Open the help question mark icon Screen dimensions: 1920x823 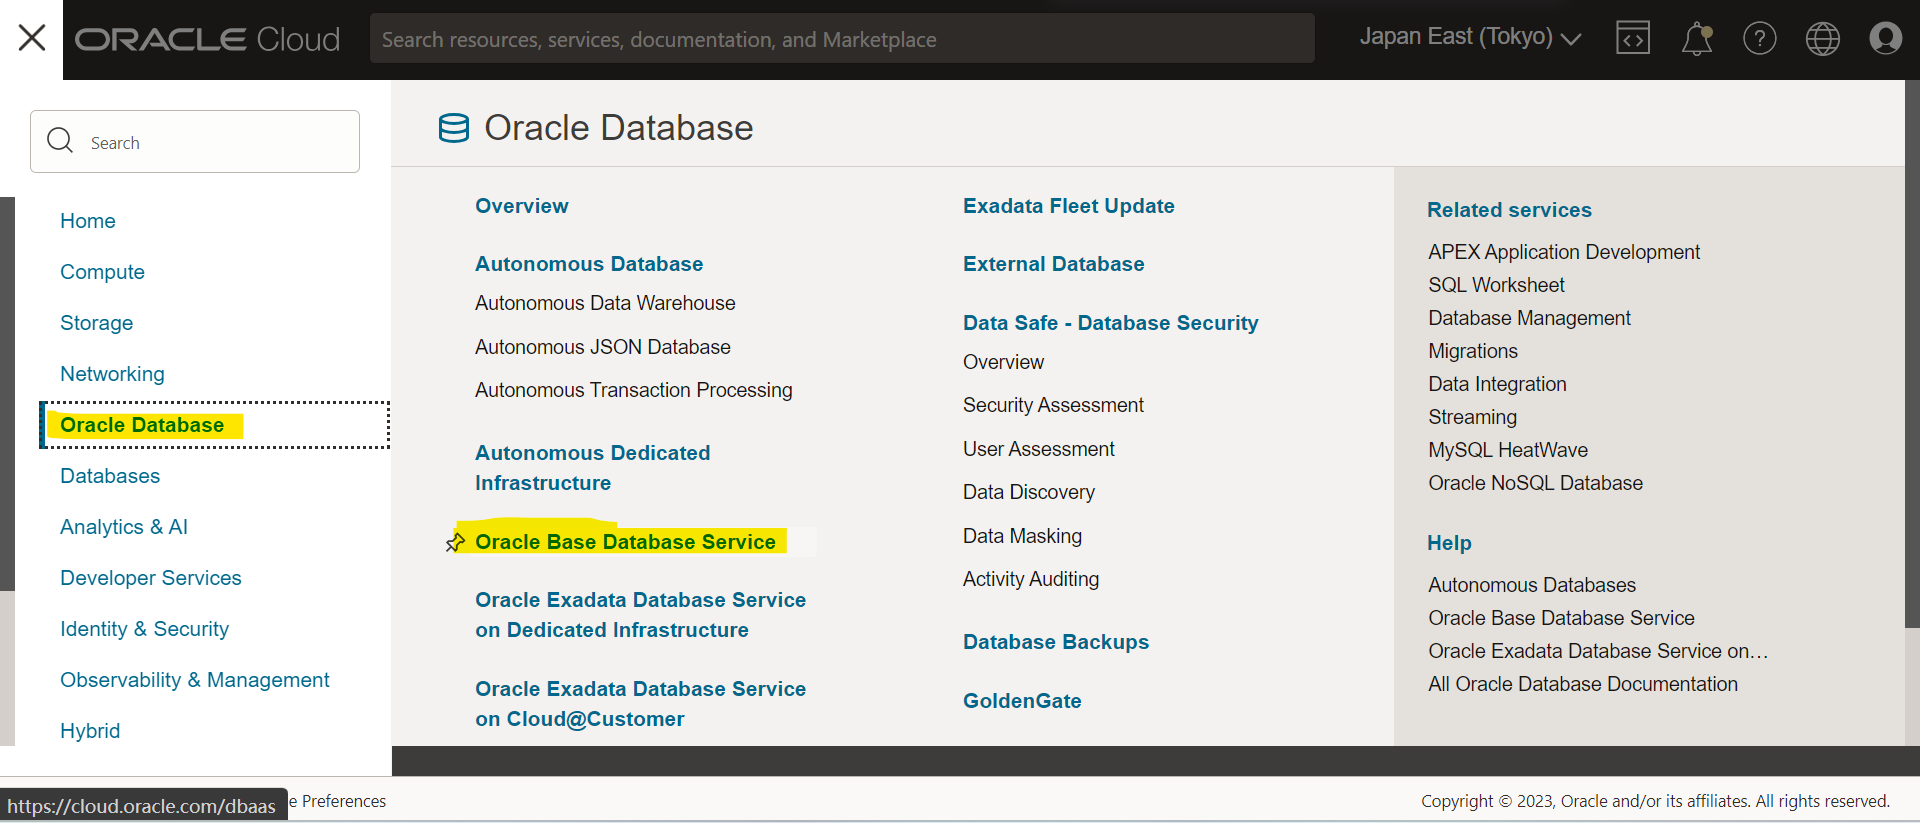(x=1760, y=39)
